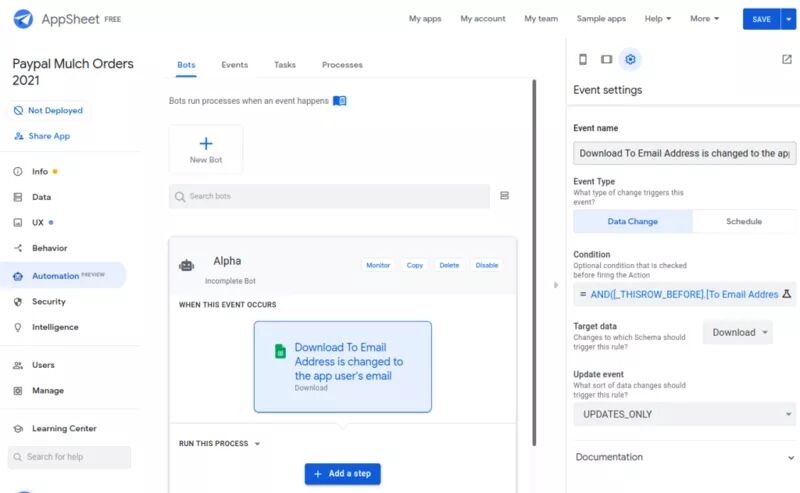This screenshot has width=800, height=493.
Task: Switch to the Events tab
Action: [234, 65]
